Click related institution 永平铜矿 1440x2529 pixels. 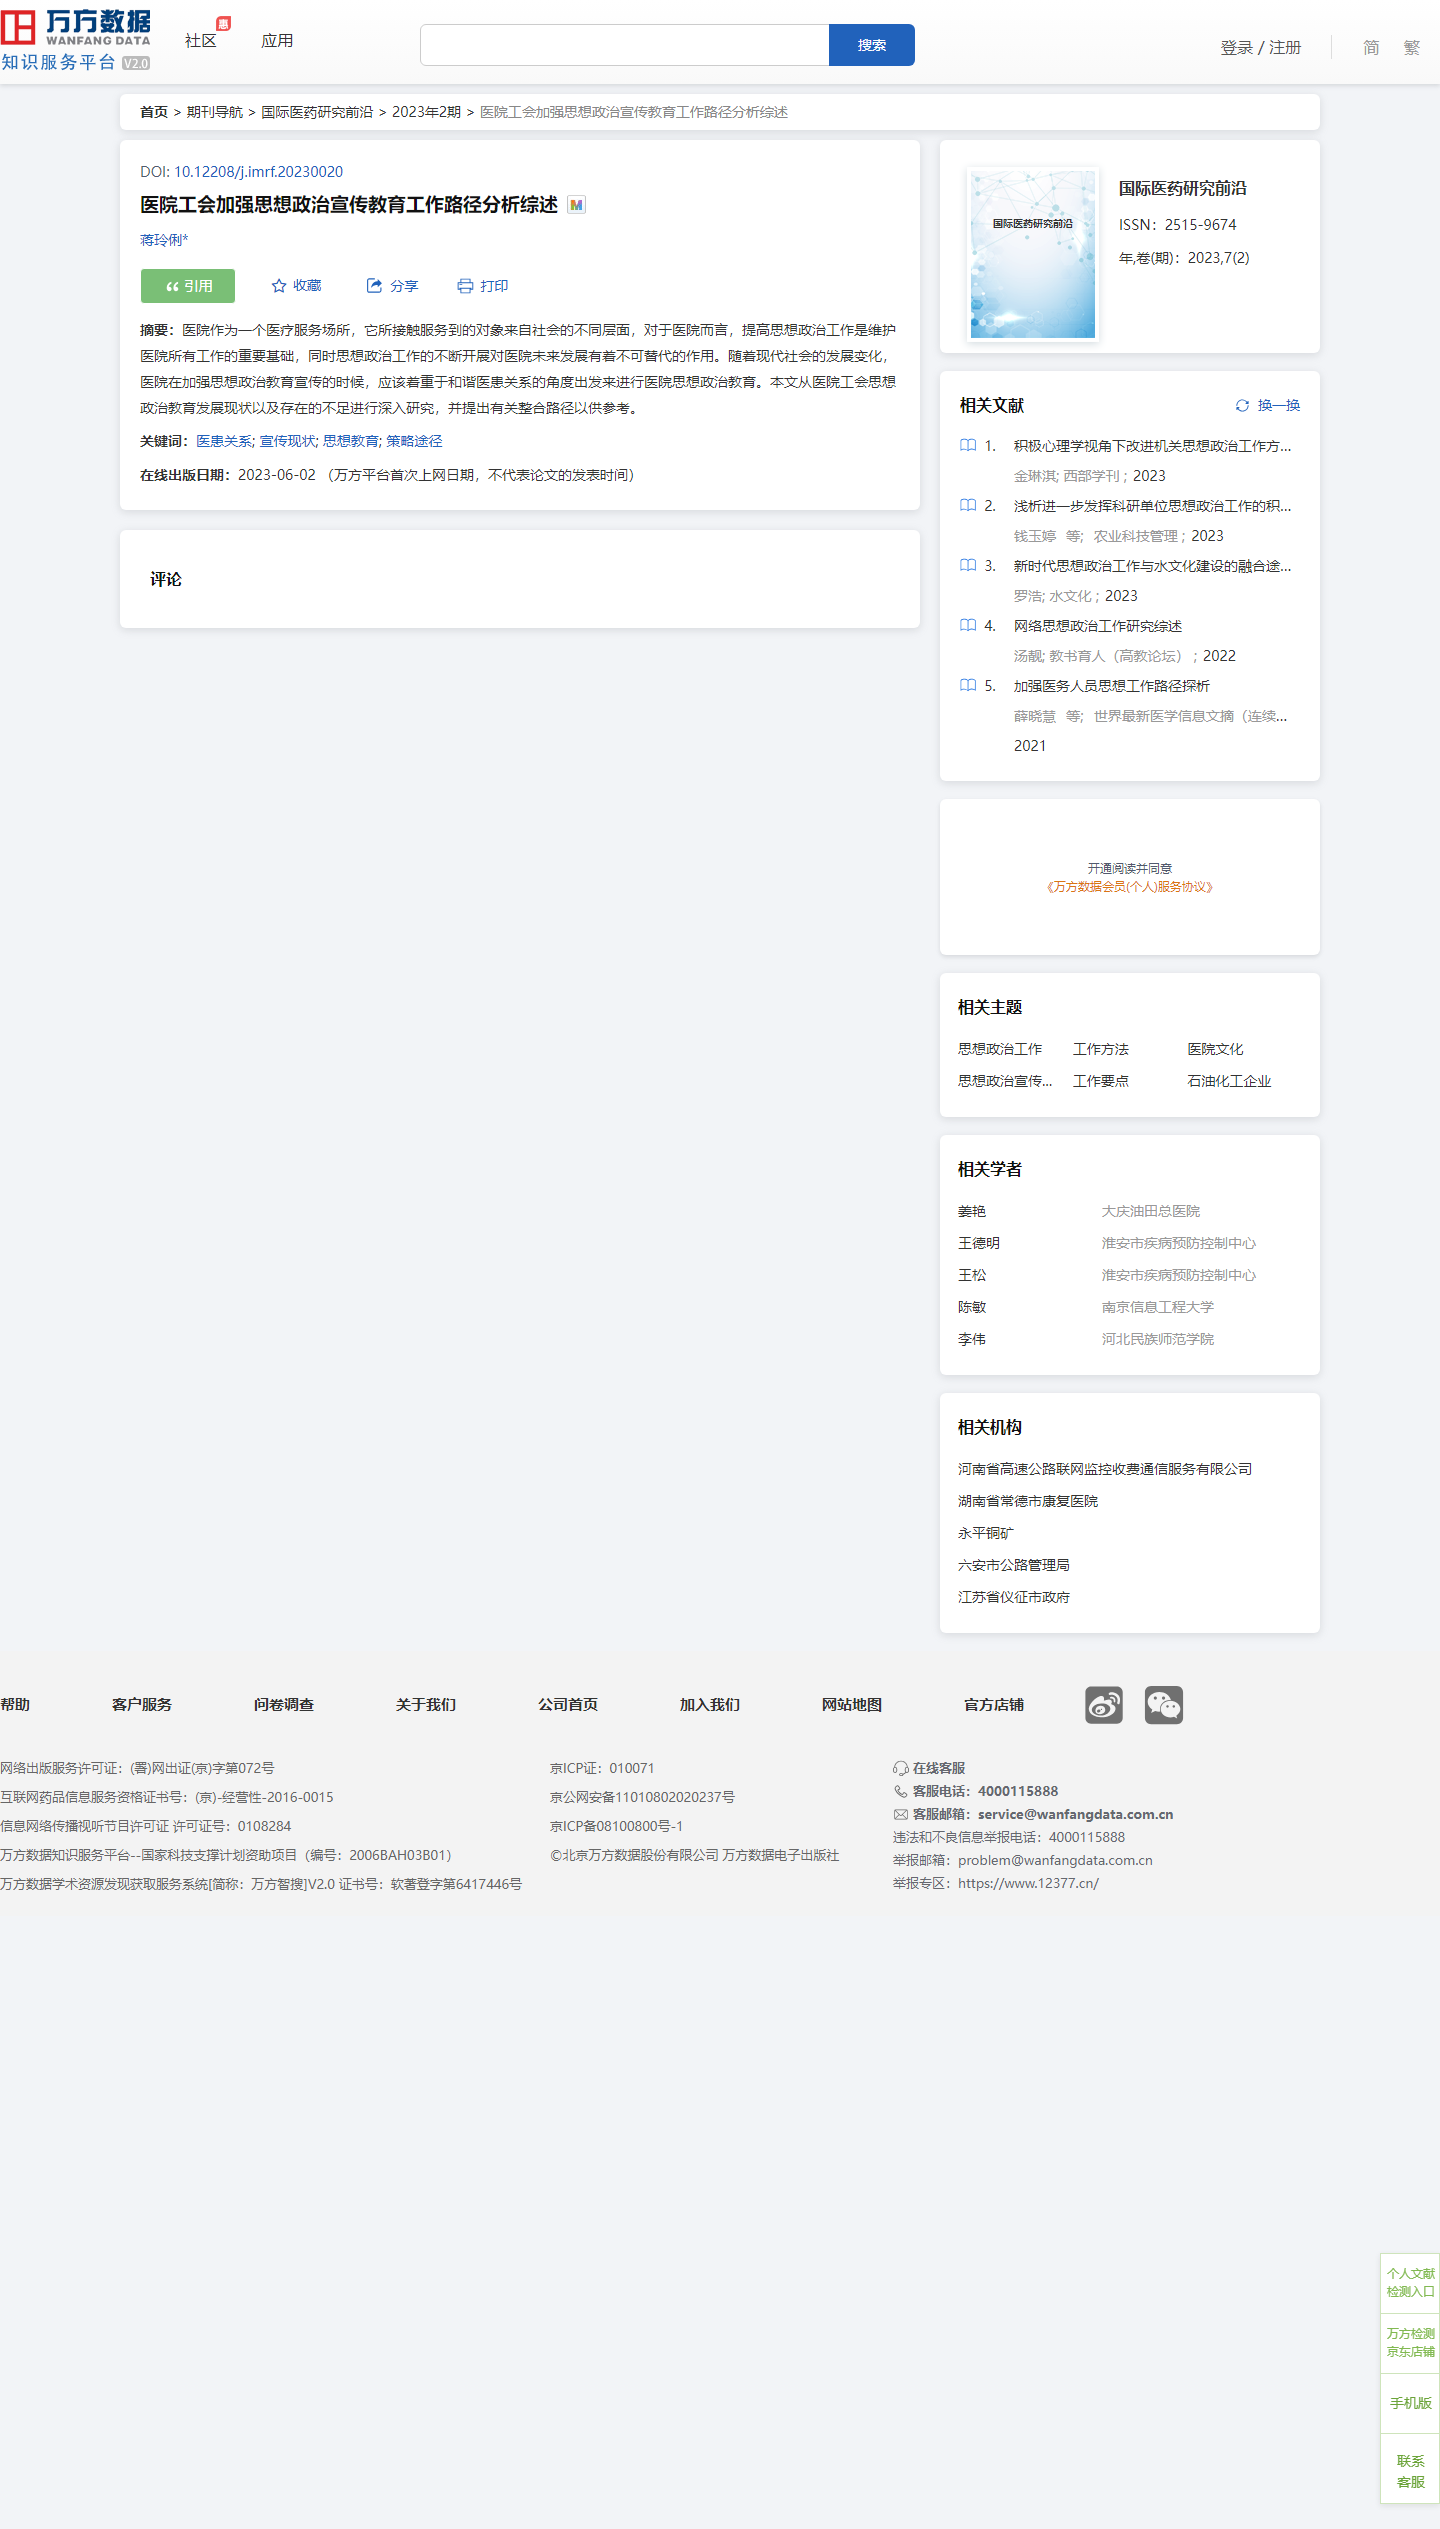986,1533
